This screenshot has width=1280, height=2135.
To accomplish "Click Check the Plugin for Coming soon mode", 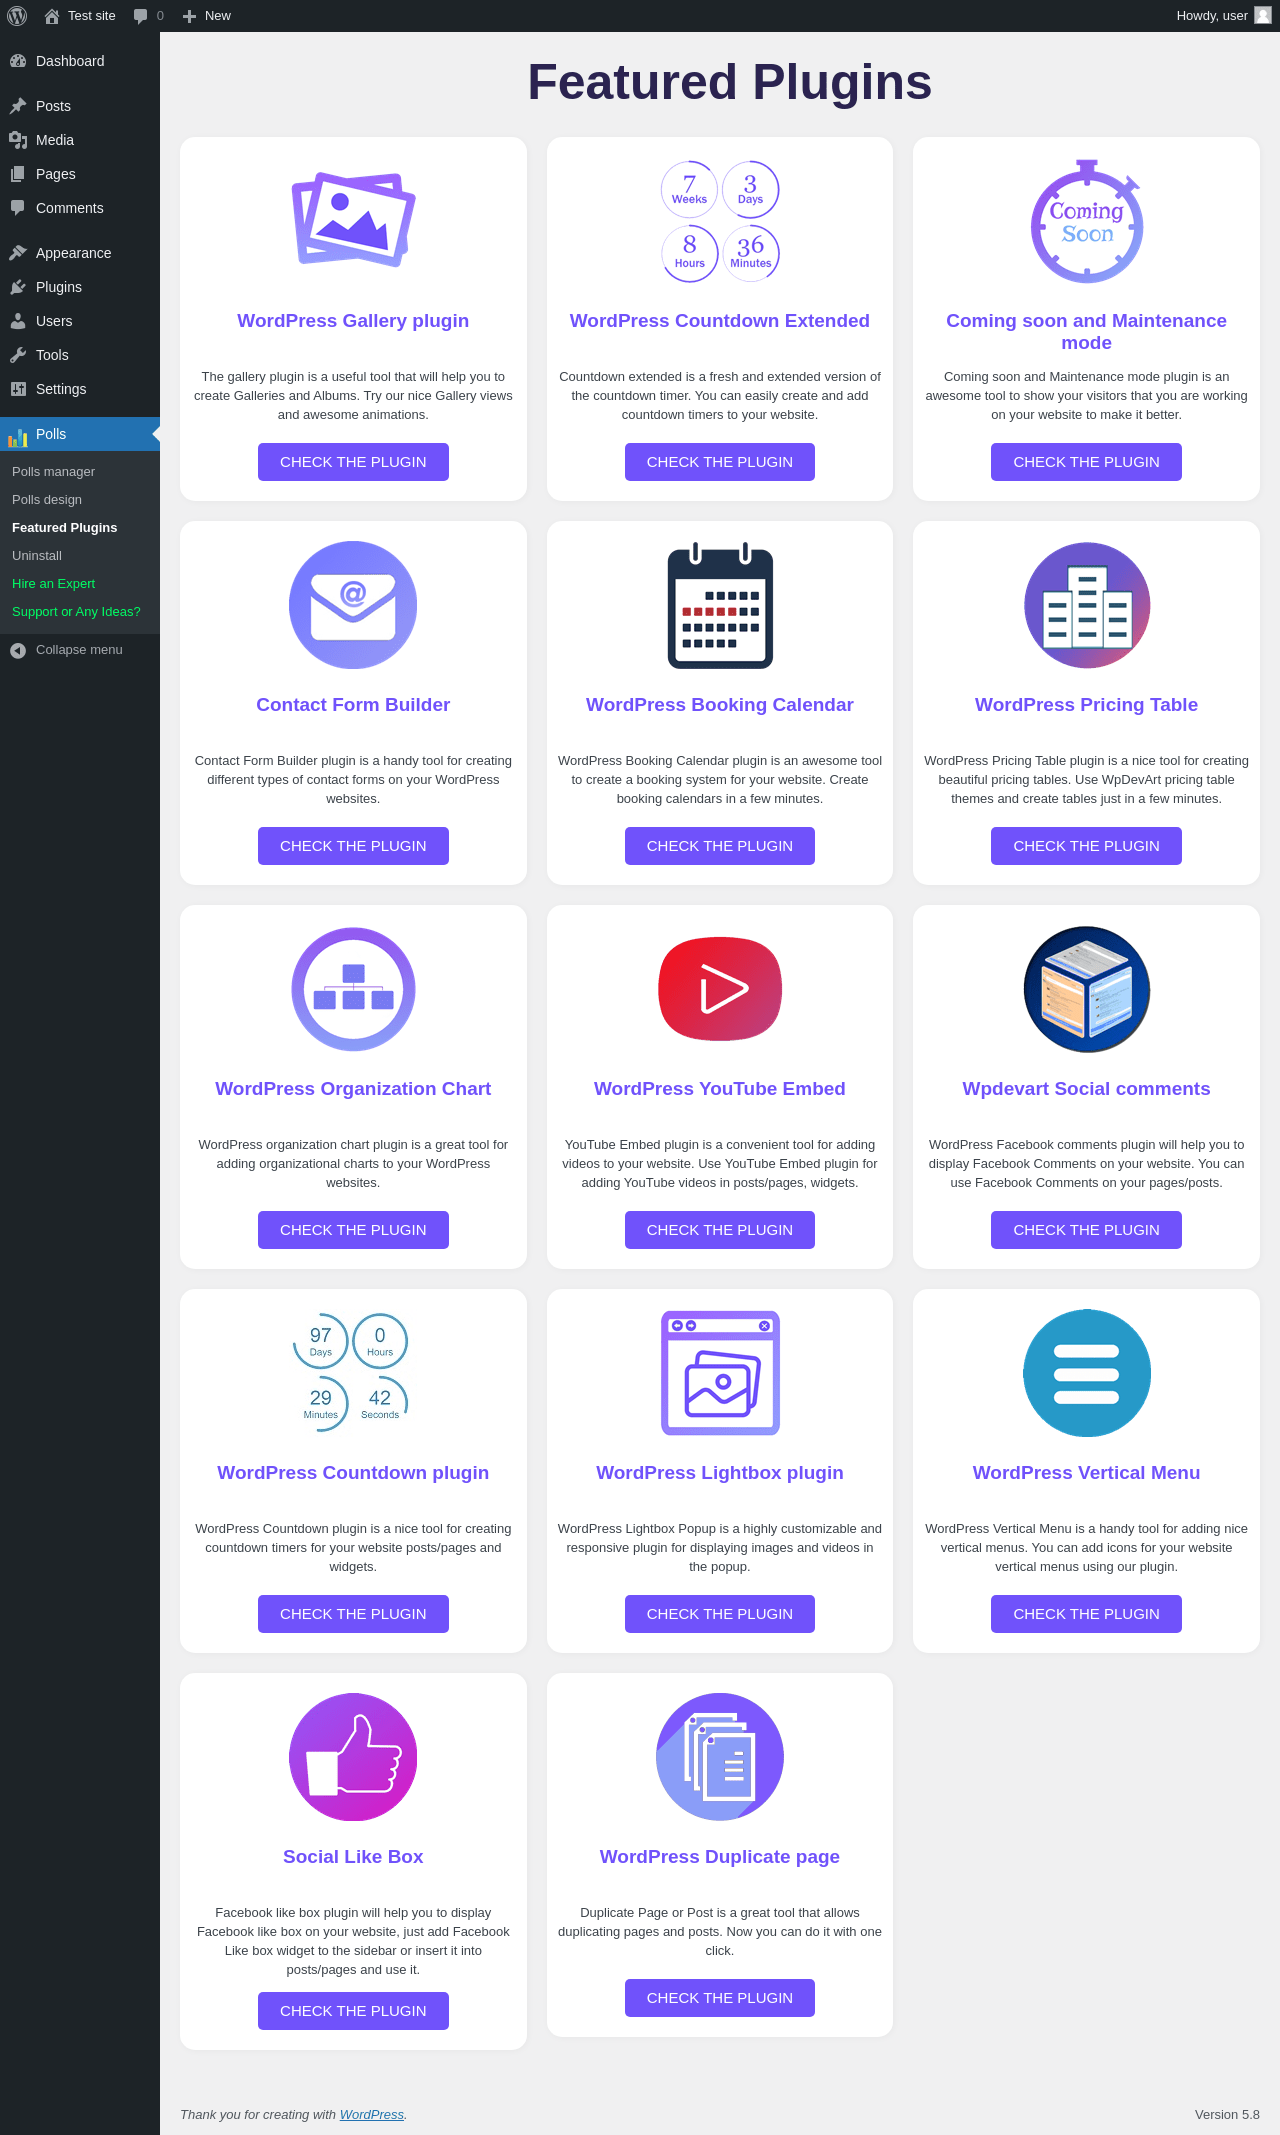I will point(1086,462).
